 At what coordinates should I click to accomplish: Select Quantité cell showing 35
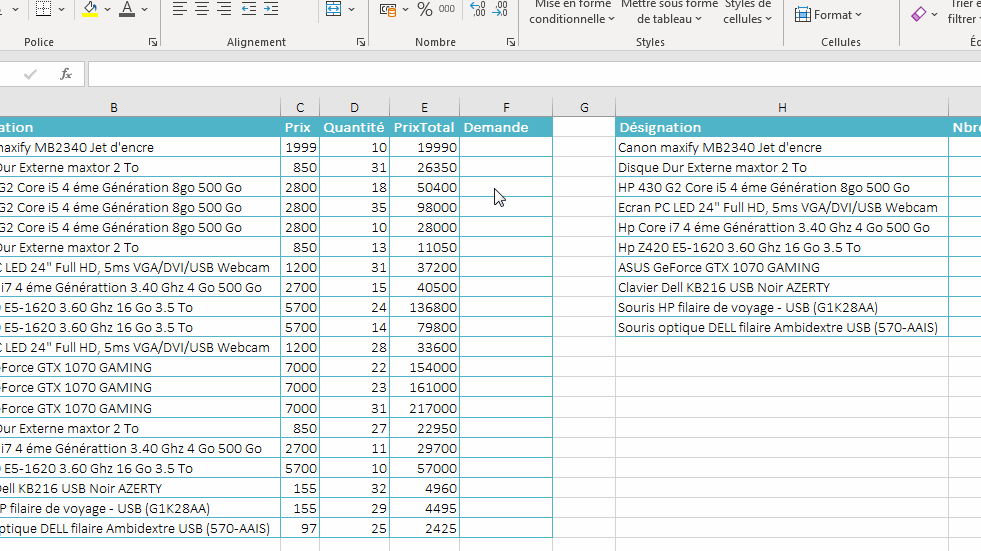click(x=354, y=207)
